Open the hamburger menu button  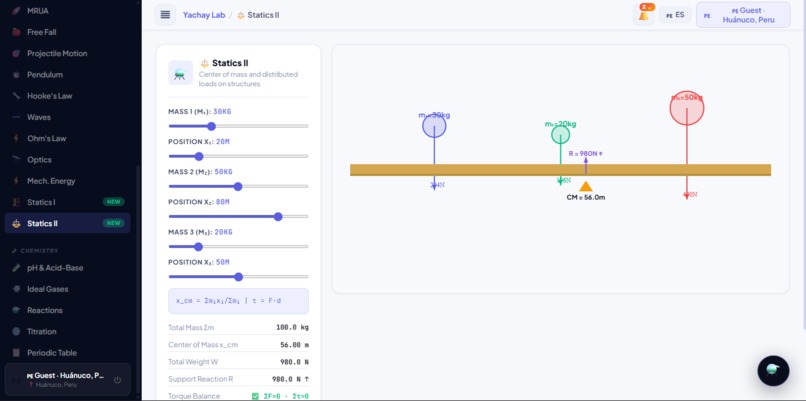point(165,15)
